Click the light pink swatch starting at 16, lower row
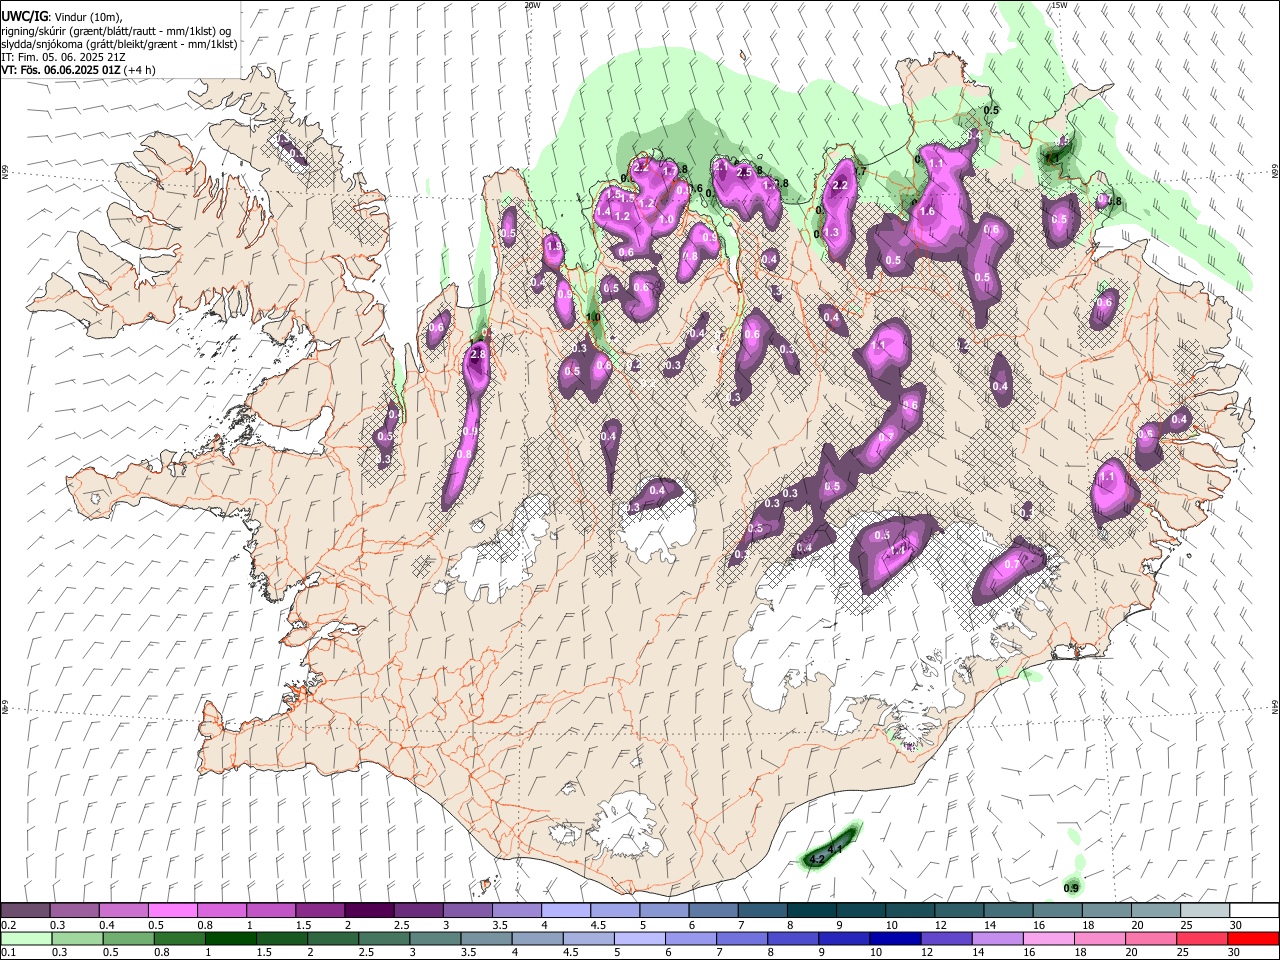The width and height of the screenshot is (1280, 960). (x=1048, y=938)
